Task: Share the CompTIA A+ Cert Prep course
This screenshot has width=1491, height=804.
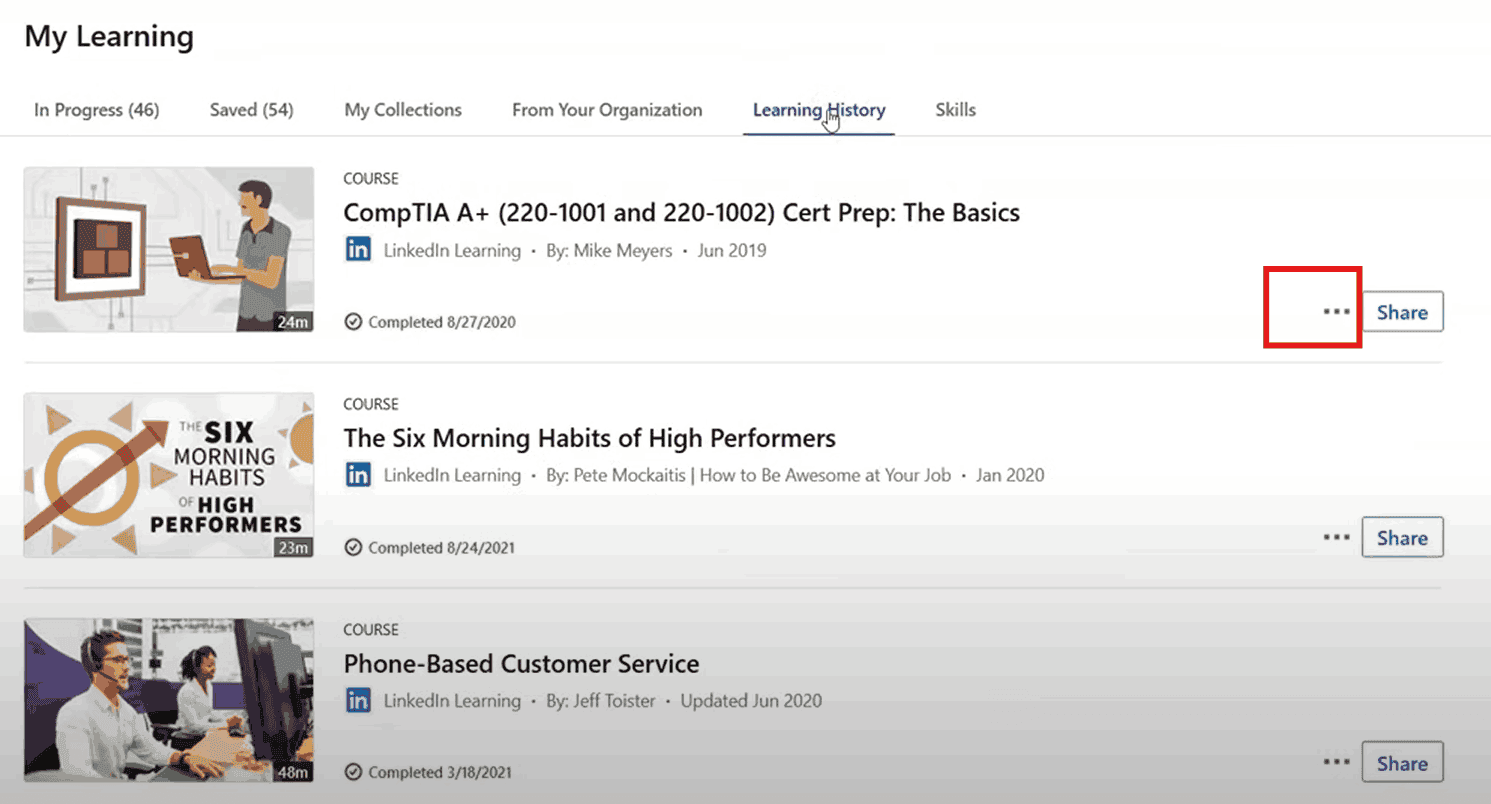Action: click(x=1402, y=312)
